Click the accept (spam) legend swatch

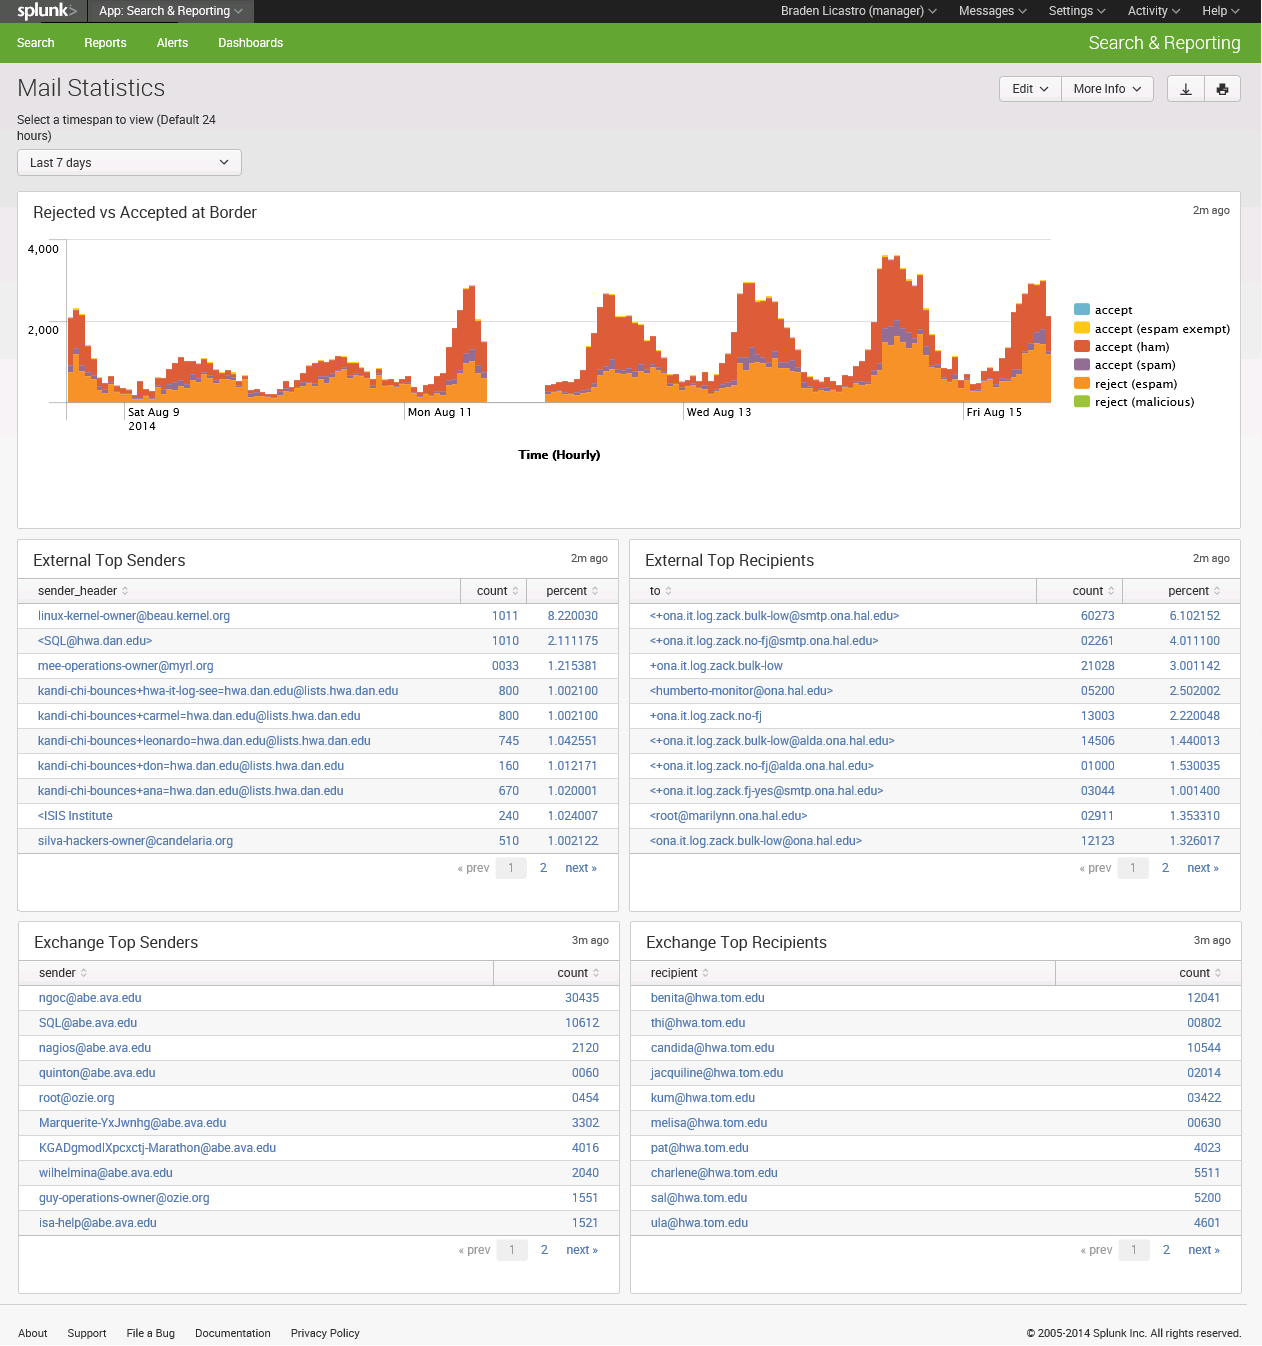(x=1082, y=365)
